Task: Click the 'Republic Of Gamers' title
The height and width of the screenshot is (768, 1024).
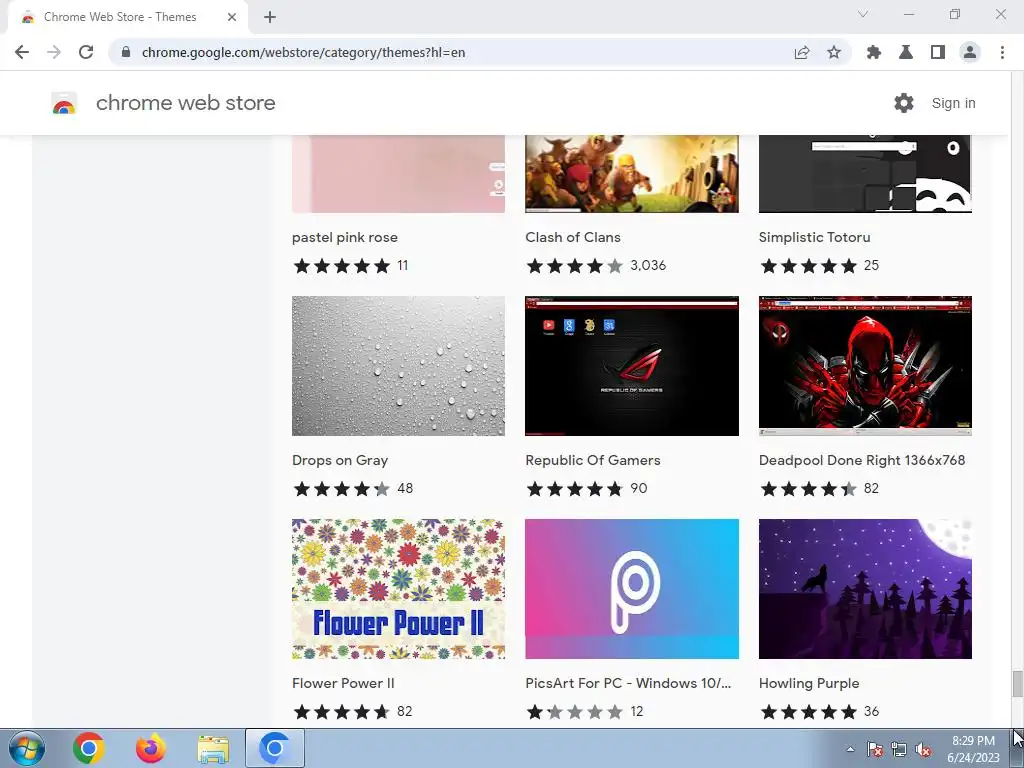Action: (x=592, y=460)
